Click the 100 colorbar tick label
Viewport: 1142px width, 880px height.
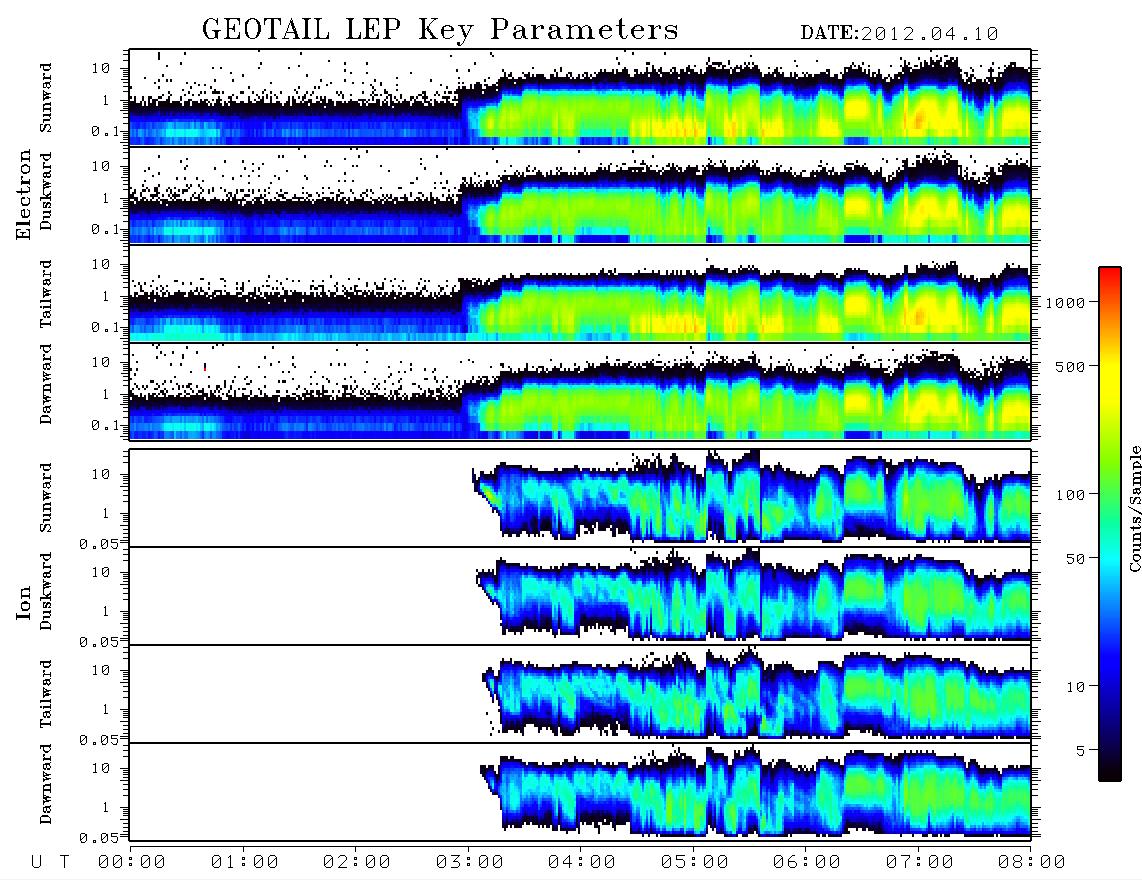pos(1070,495)
